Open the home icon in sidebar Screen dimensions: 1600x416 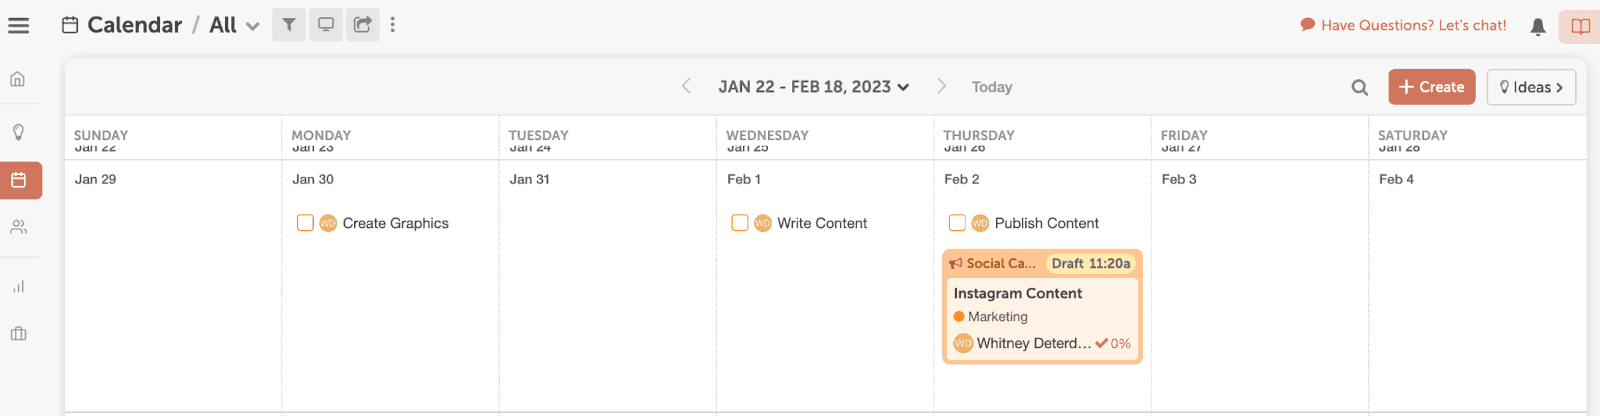click(x=18, y=79)
